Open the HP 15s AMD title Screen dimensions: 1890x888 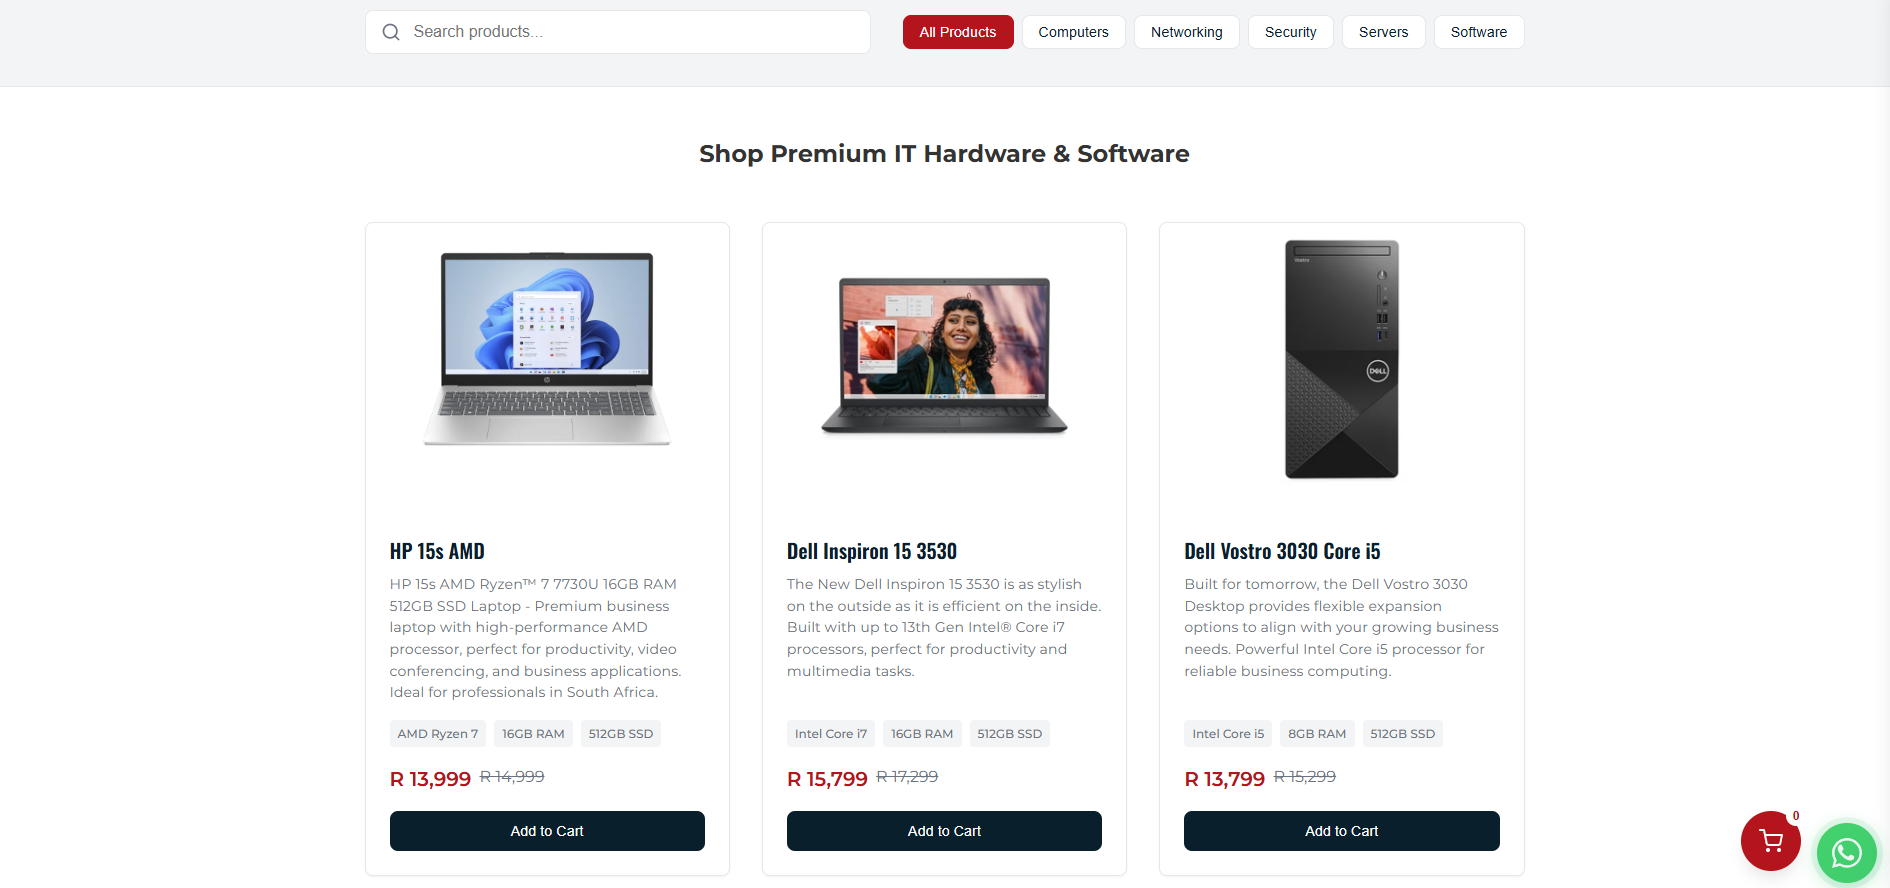[x=437, y=551]
